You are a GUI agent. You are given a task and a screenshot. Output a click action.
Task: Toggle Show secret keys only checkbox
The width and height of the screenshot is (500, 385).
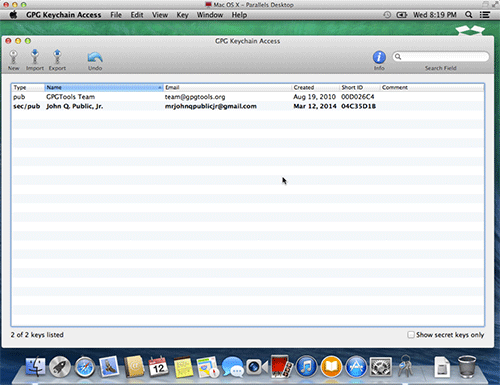pos(411,334)
